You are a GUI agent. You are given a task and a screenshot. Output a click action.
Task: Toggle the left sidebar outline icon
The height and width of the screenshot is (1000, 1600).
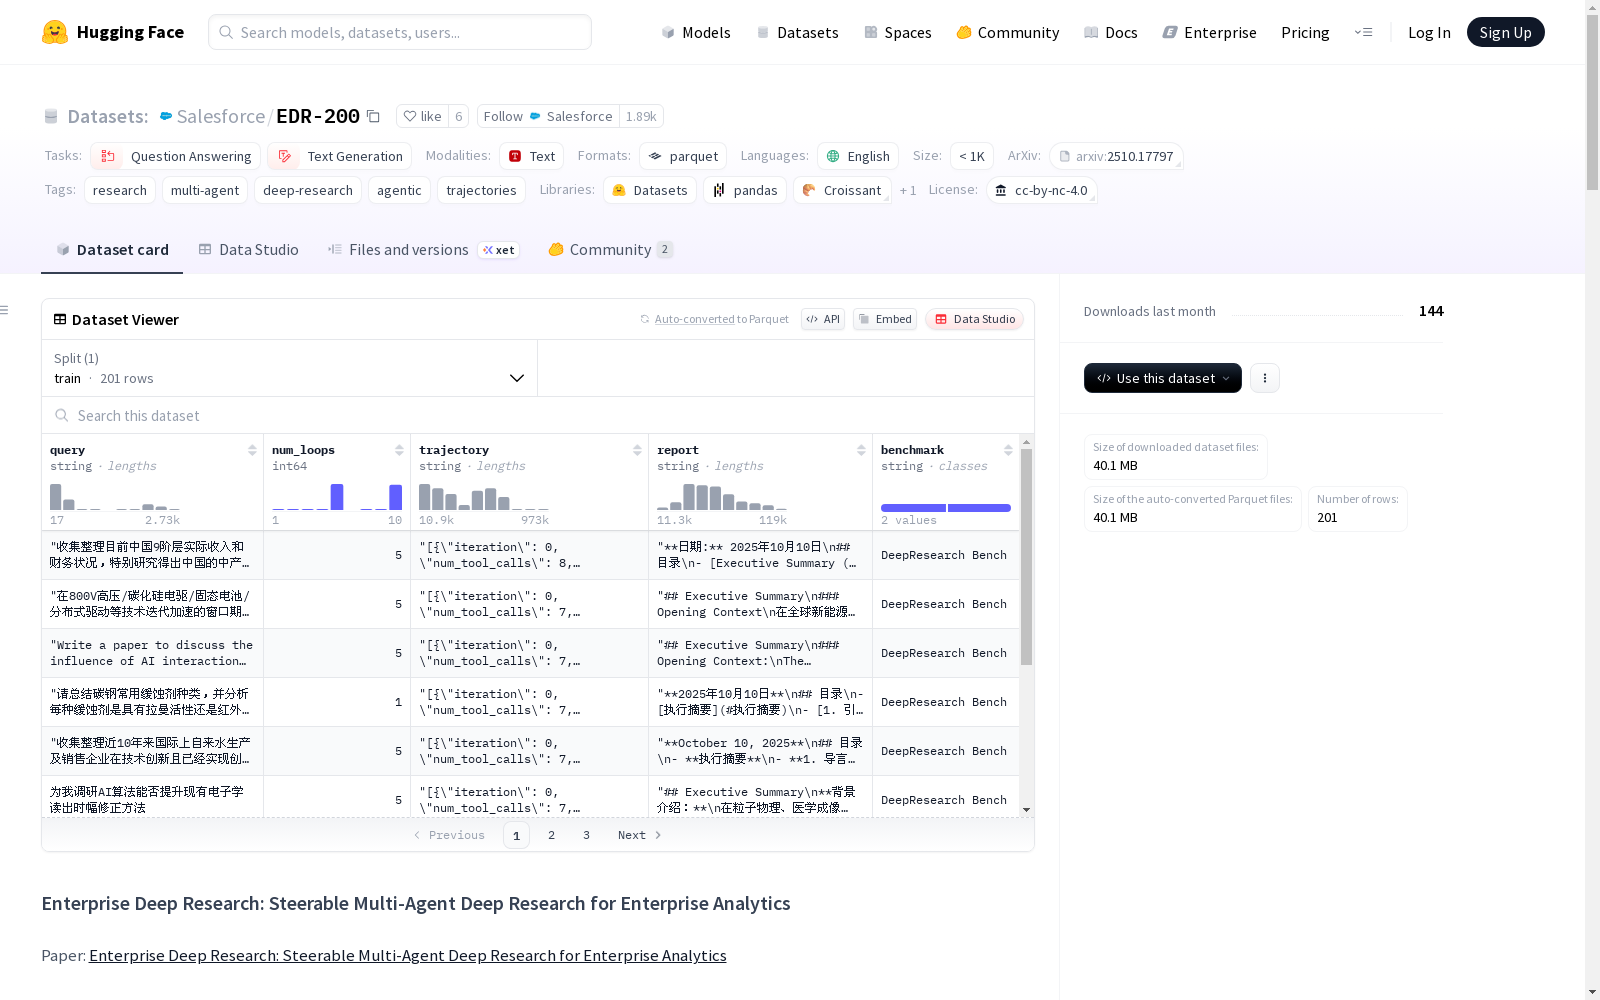[x=5, y=310]
